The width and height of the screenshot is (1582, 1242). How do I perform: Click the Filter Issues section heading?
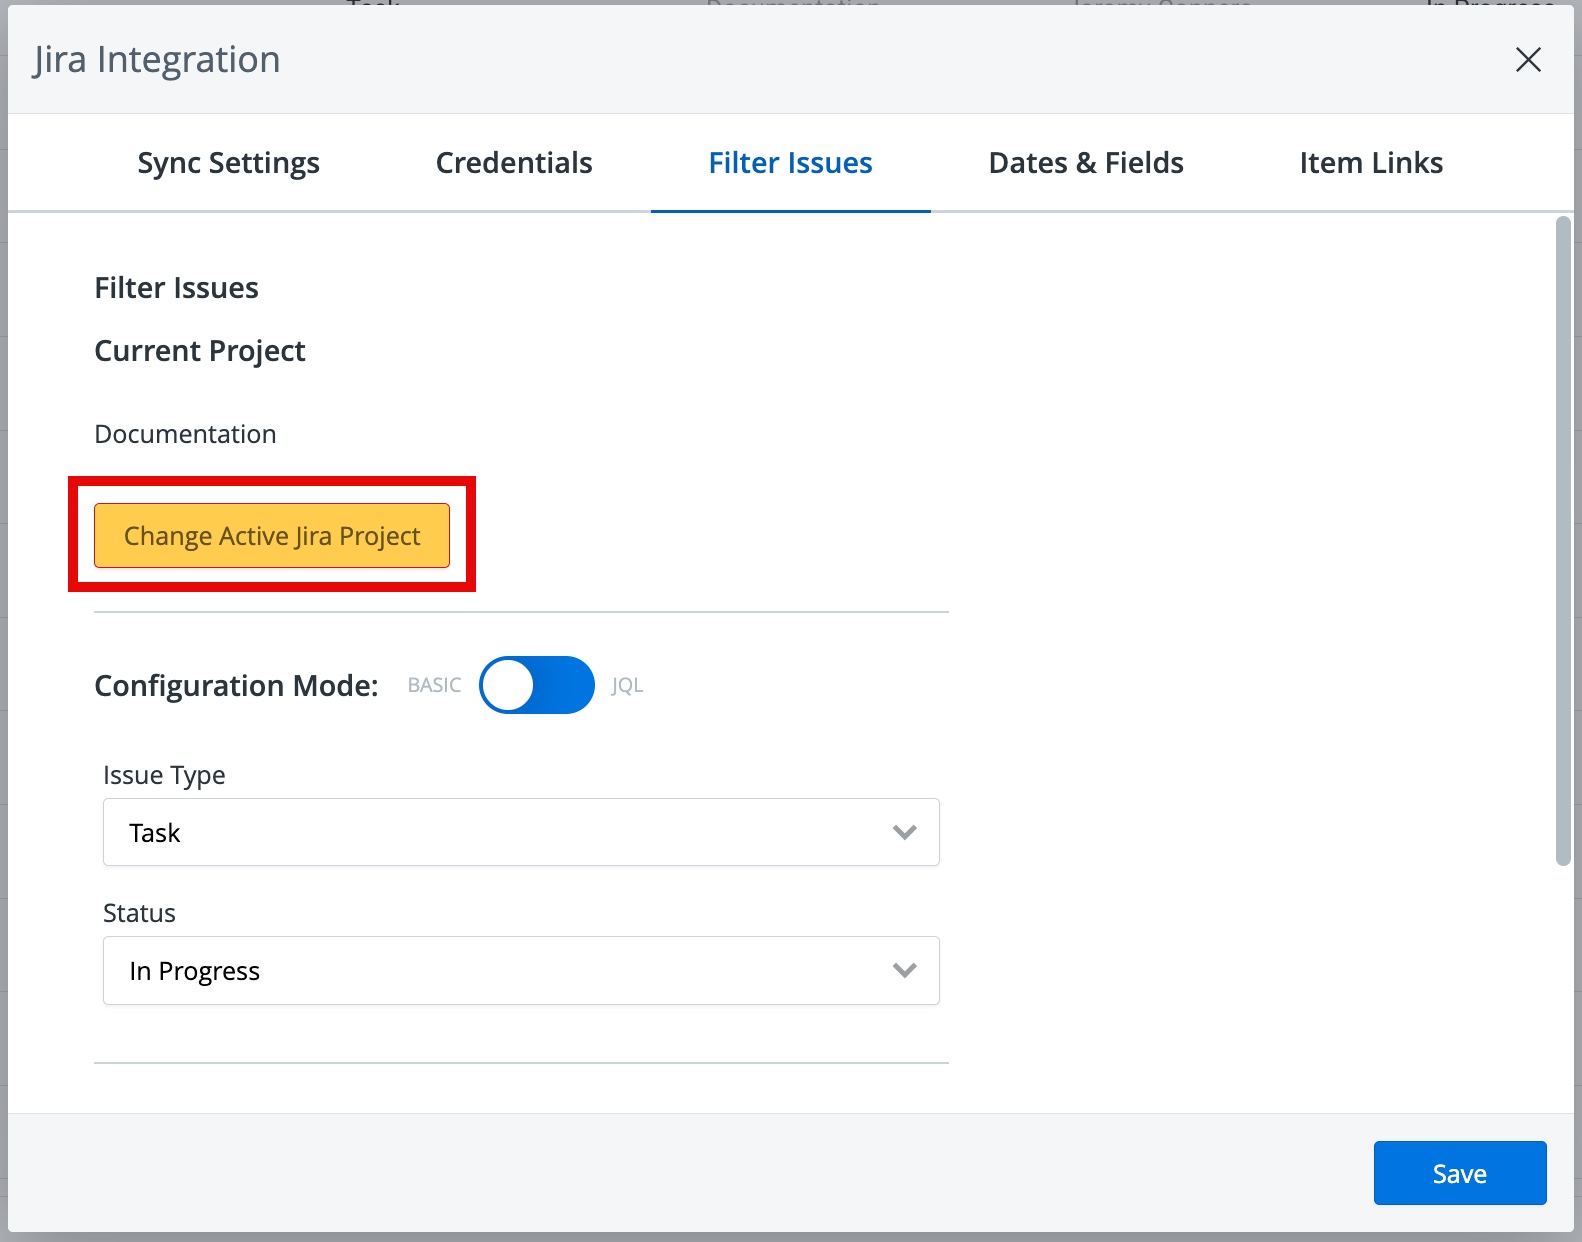tap(176, 288)
